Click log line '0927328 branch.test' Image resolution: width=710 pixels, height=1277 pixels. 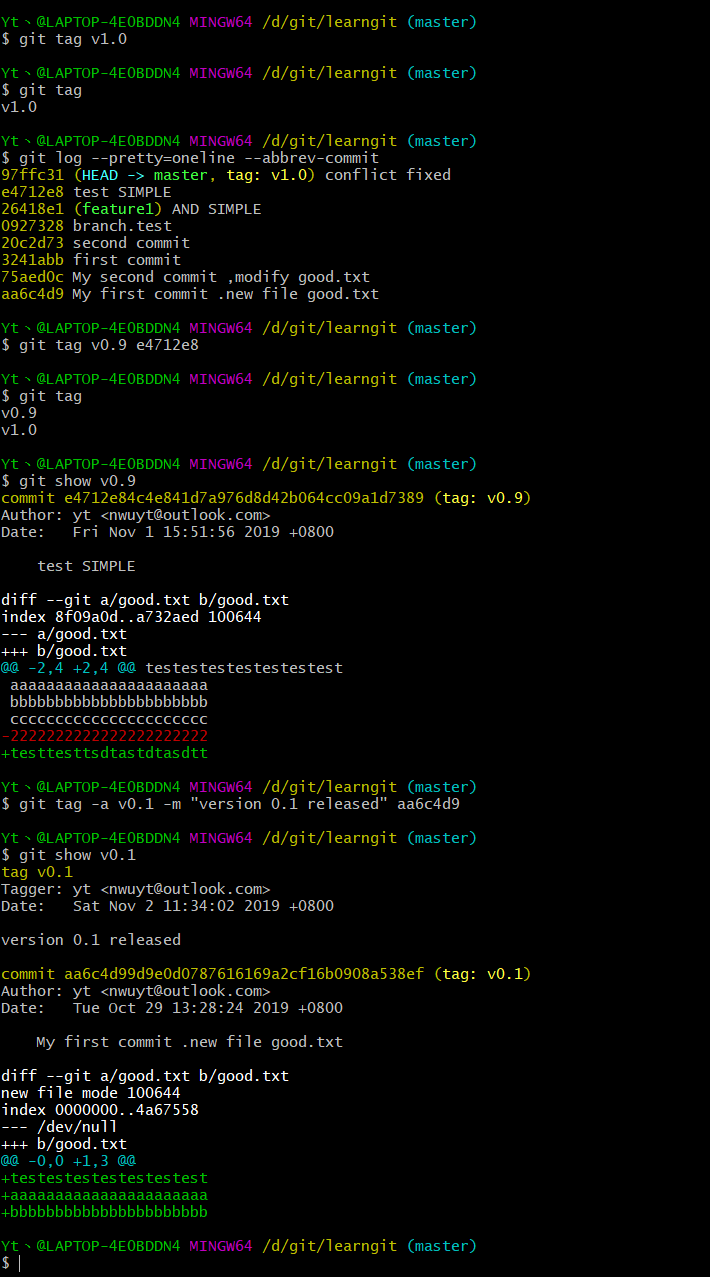point(86,226)
